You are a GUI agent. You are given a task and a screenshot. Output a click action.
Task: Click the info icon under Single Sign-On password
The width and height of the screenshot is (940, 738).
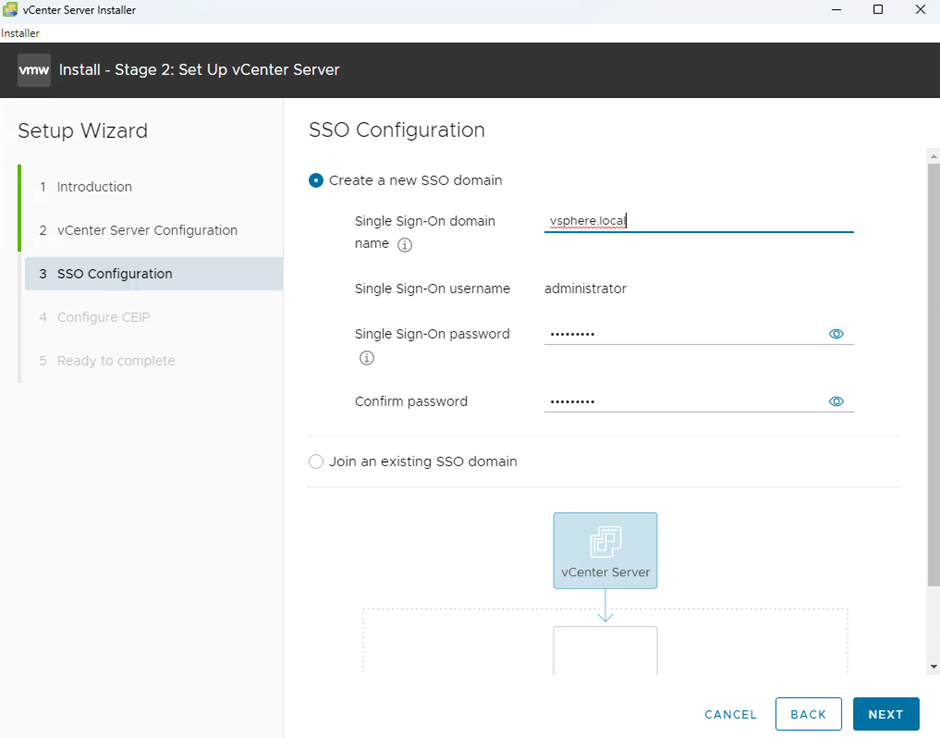point(367,358)
